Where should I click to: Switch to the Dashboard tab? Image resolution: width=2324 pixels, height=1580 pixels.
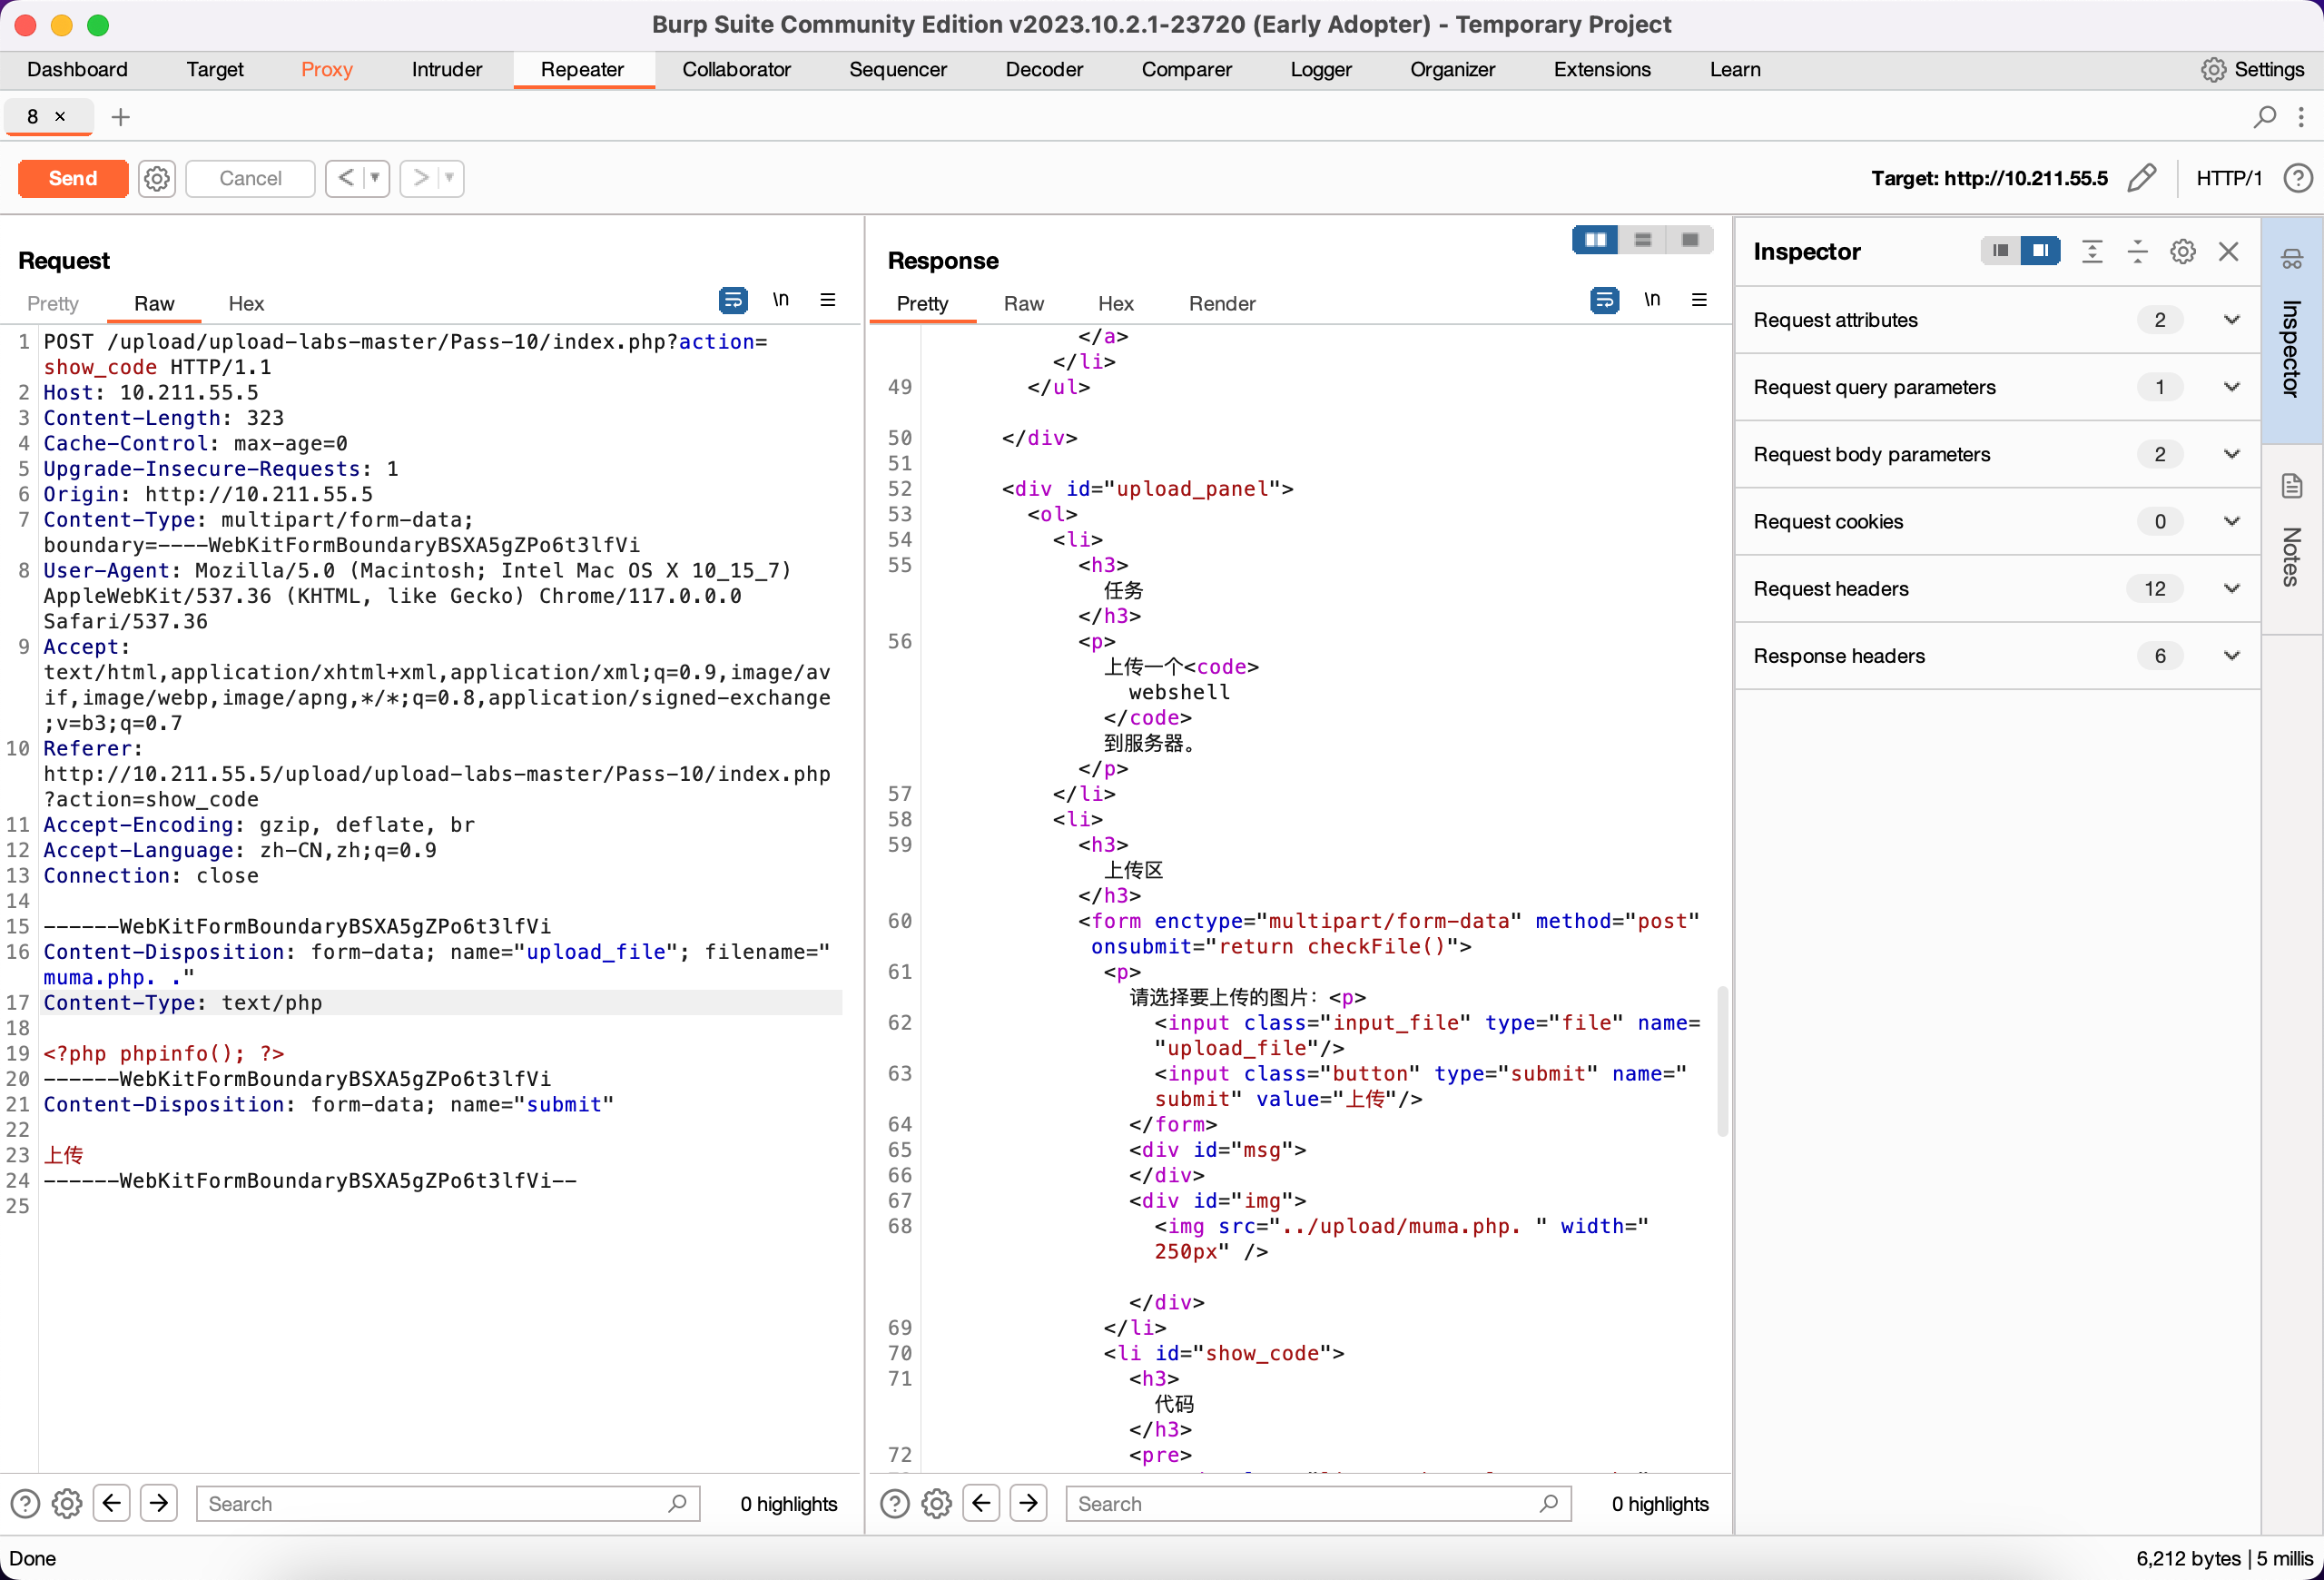click(77, 69)
